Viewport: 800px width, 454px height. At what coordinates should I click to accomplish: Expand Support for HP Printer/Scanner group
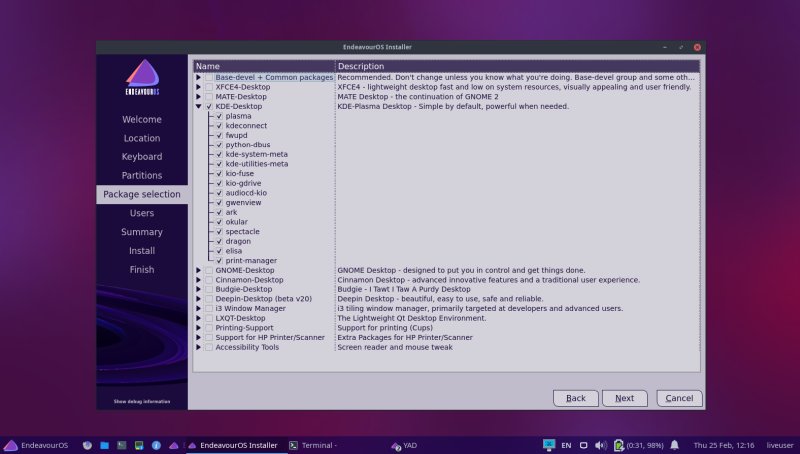(x=198, y=338)
